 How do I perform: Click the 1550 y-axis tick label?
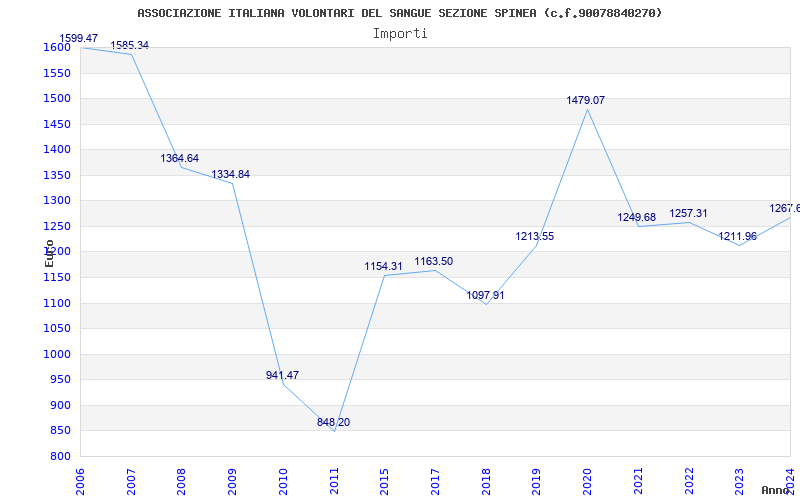click(57, 73)
